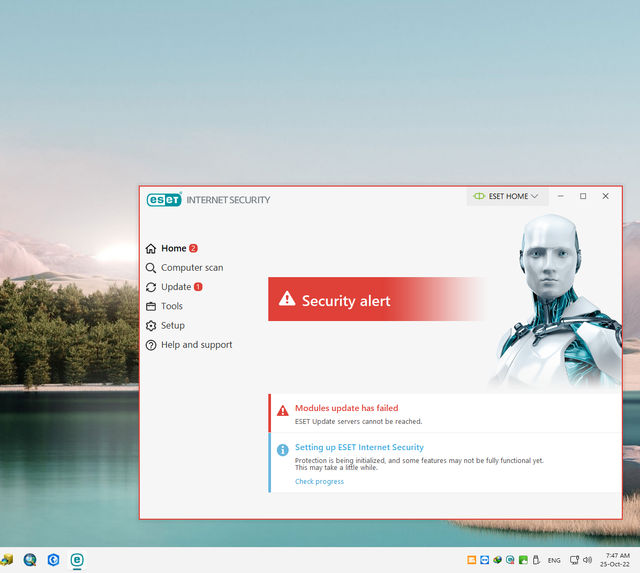Click the blue info icon for setup notice
The width and height of the screenshot is (640, 573).
tap(282, 450)
